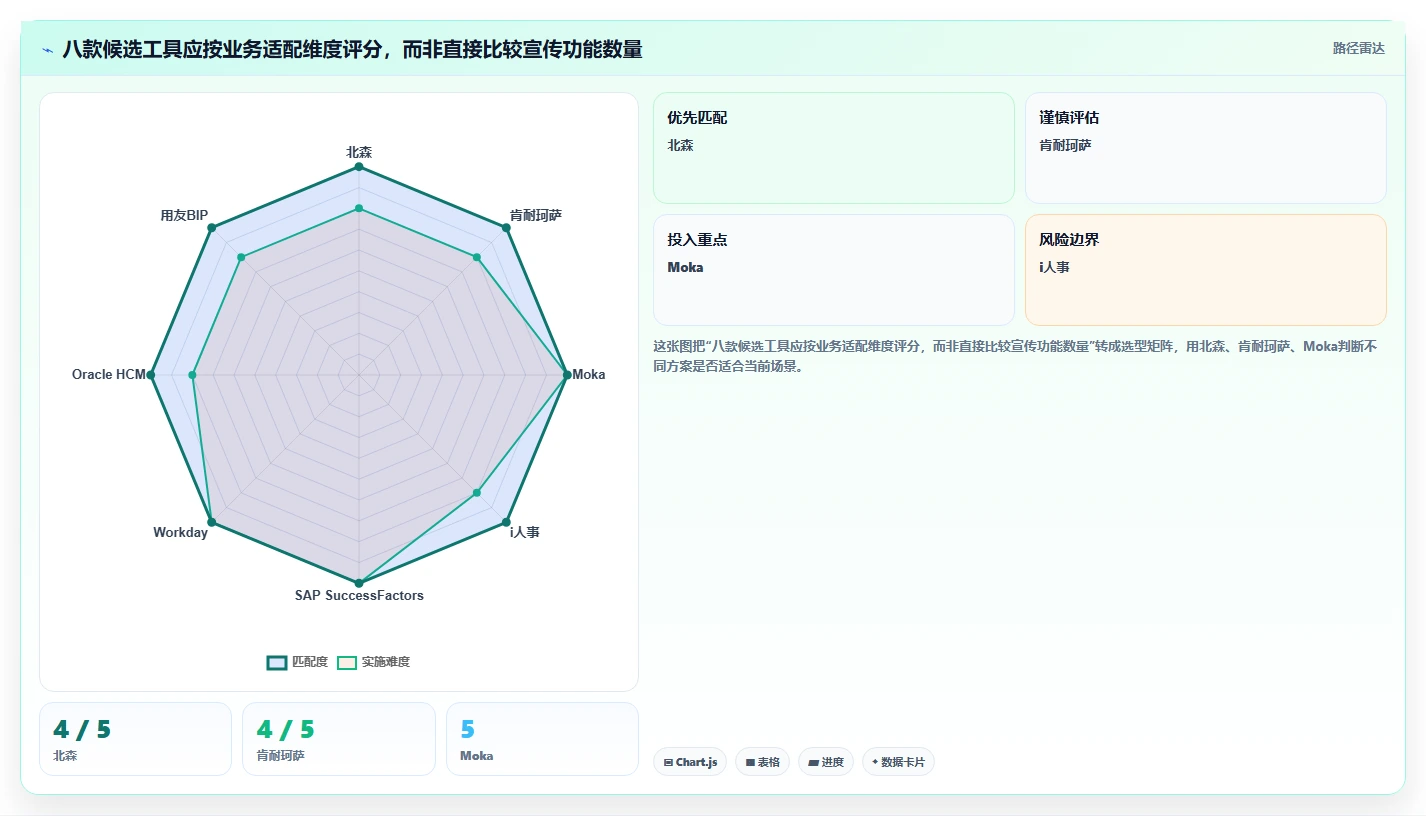Screen dimensions: 1426x816
Task: Select the 表格 tag
Action: click(762, 762)
